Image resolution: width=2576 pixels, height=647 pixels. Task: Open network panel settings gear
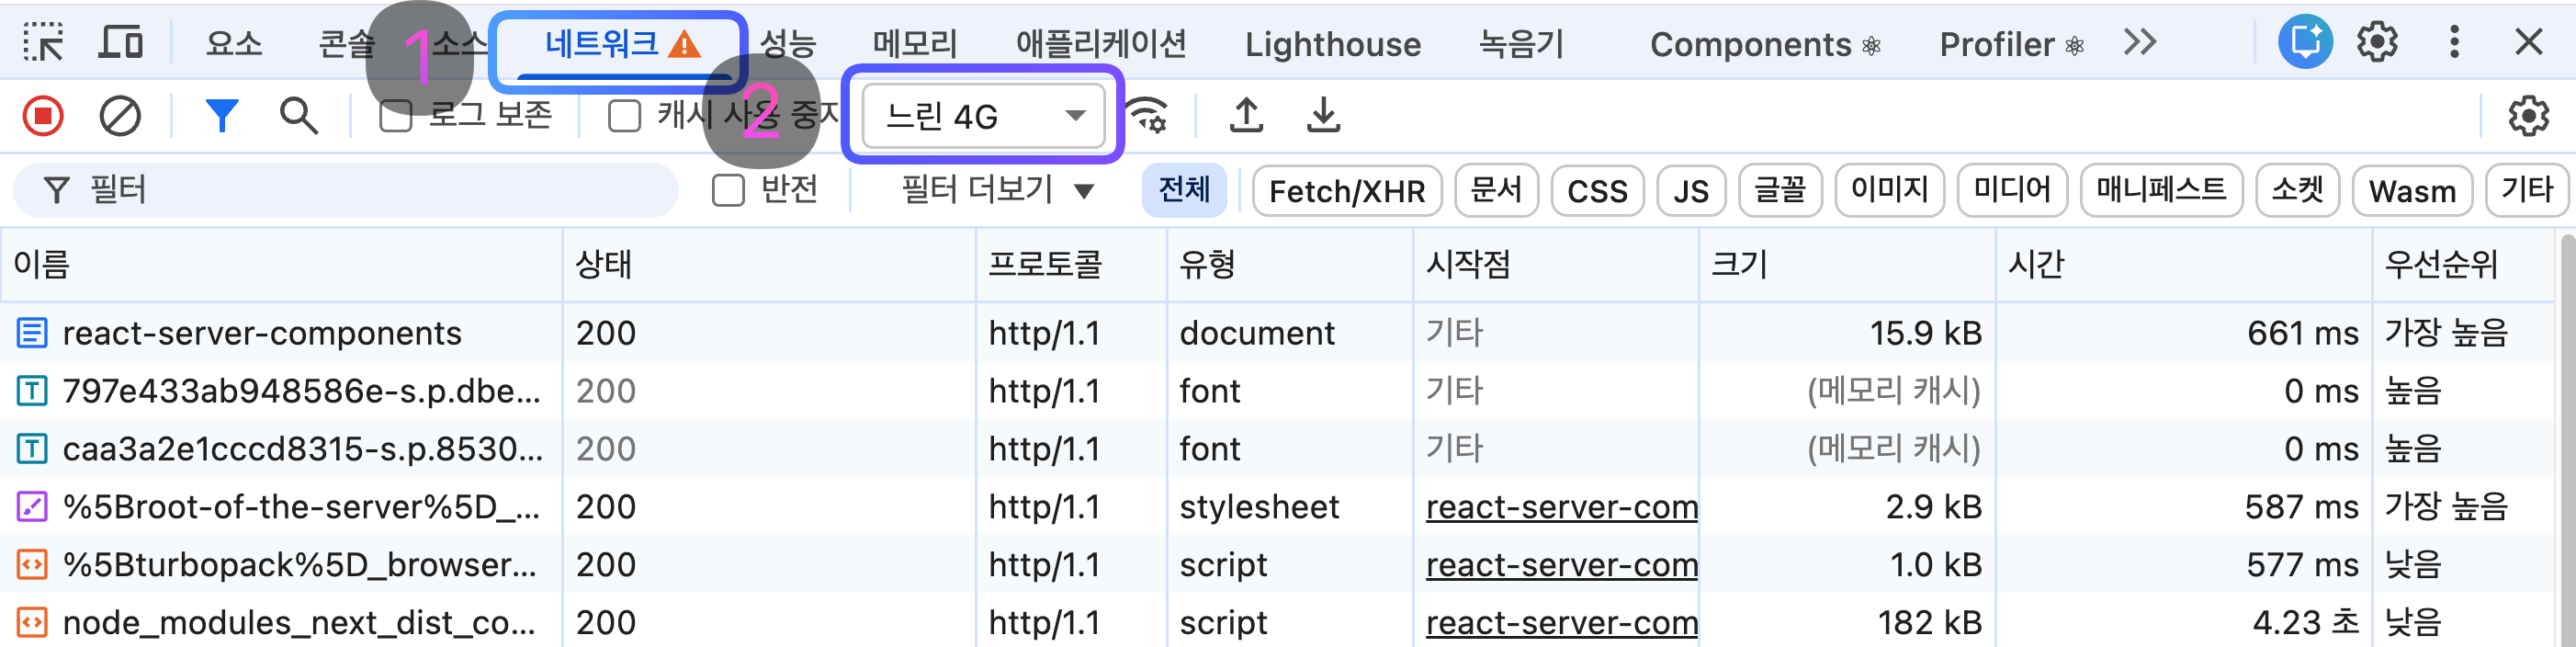(x=2528, y=116)
